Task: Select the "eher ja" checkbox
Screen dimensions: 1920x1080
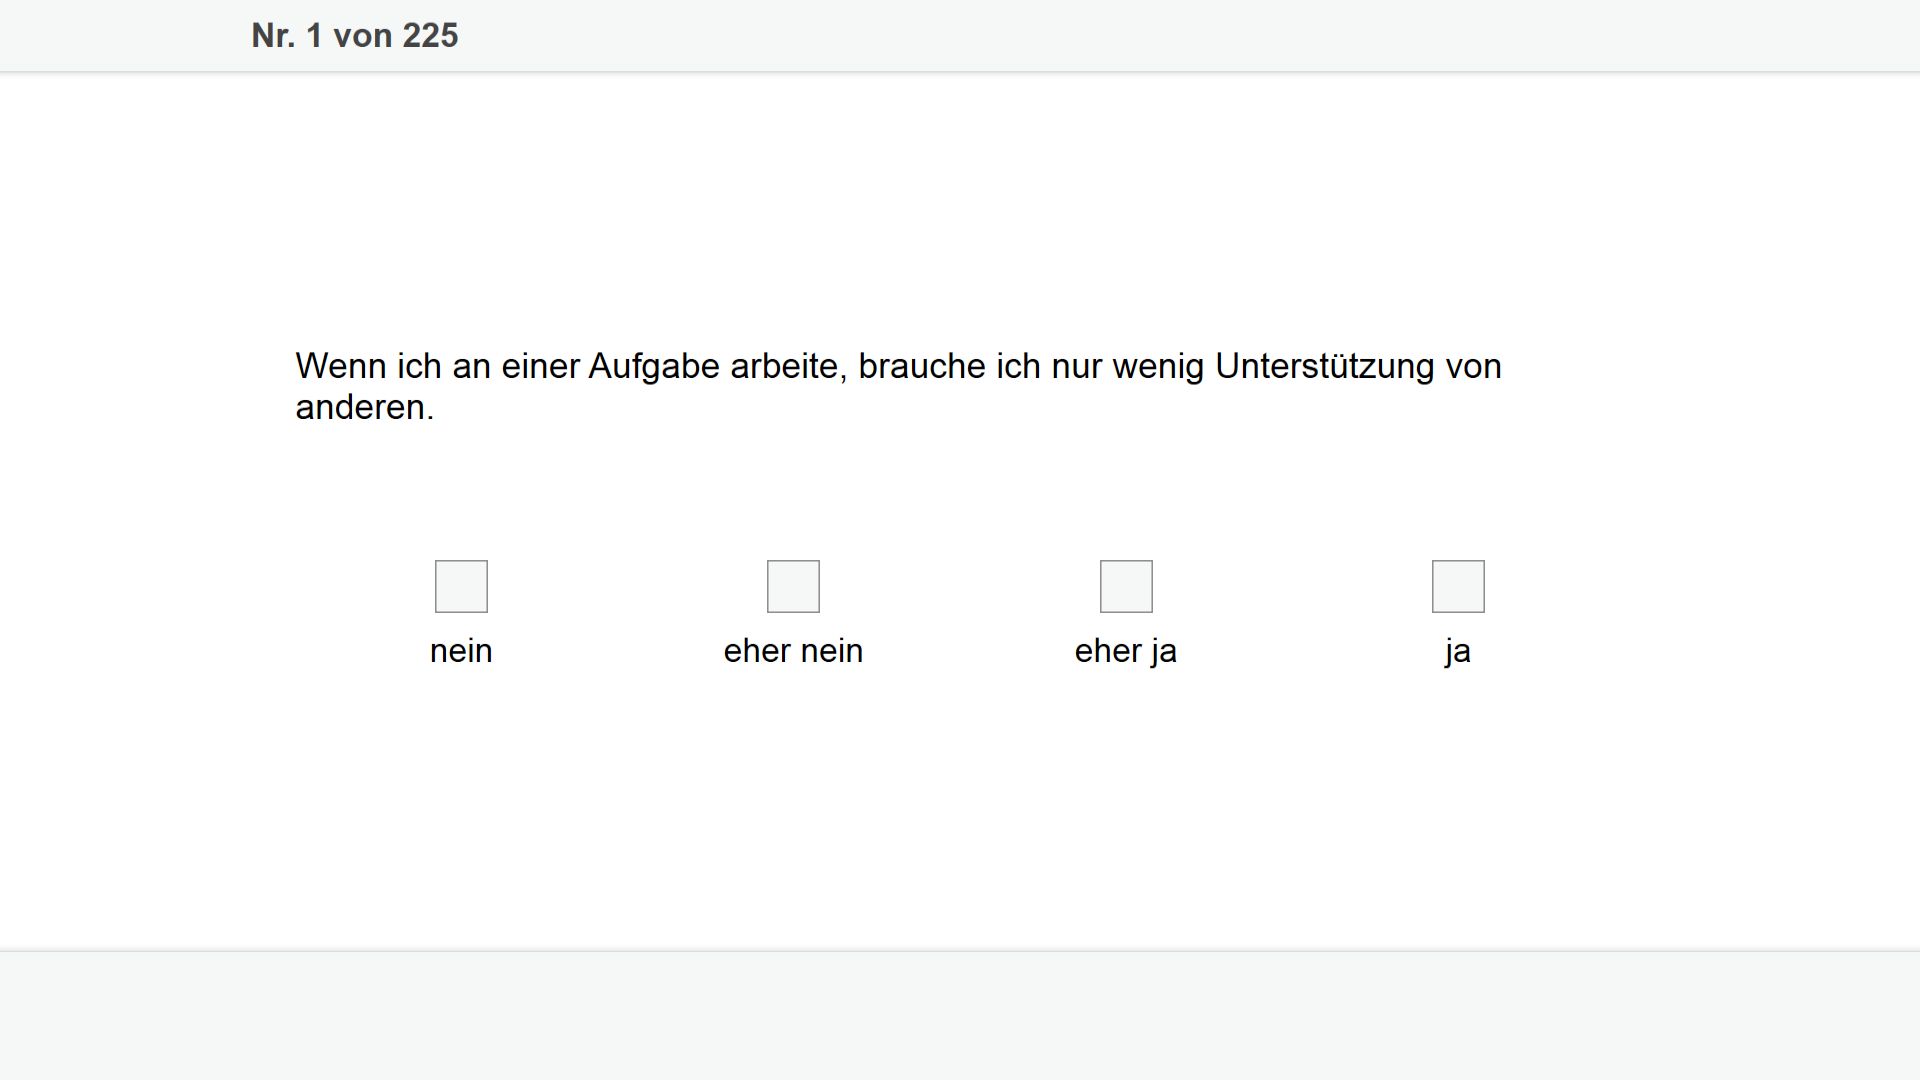Action: tap(1126, 586)
